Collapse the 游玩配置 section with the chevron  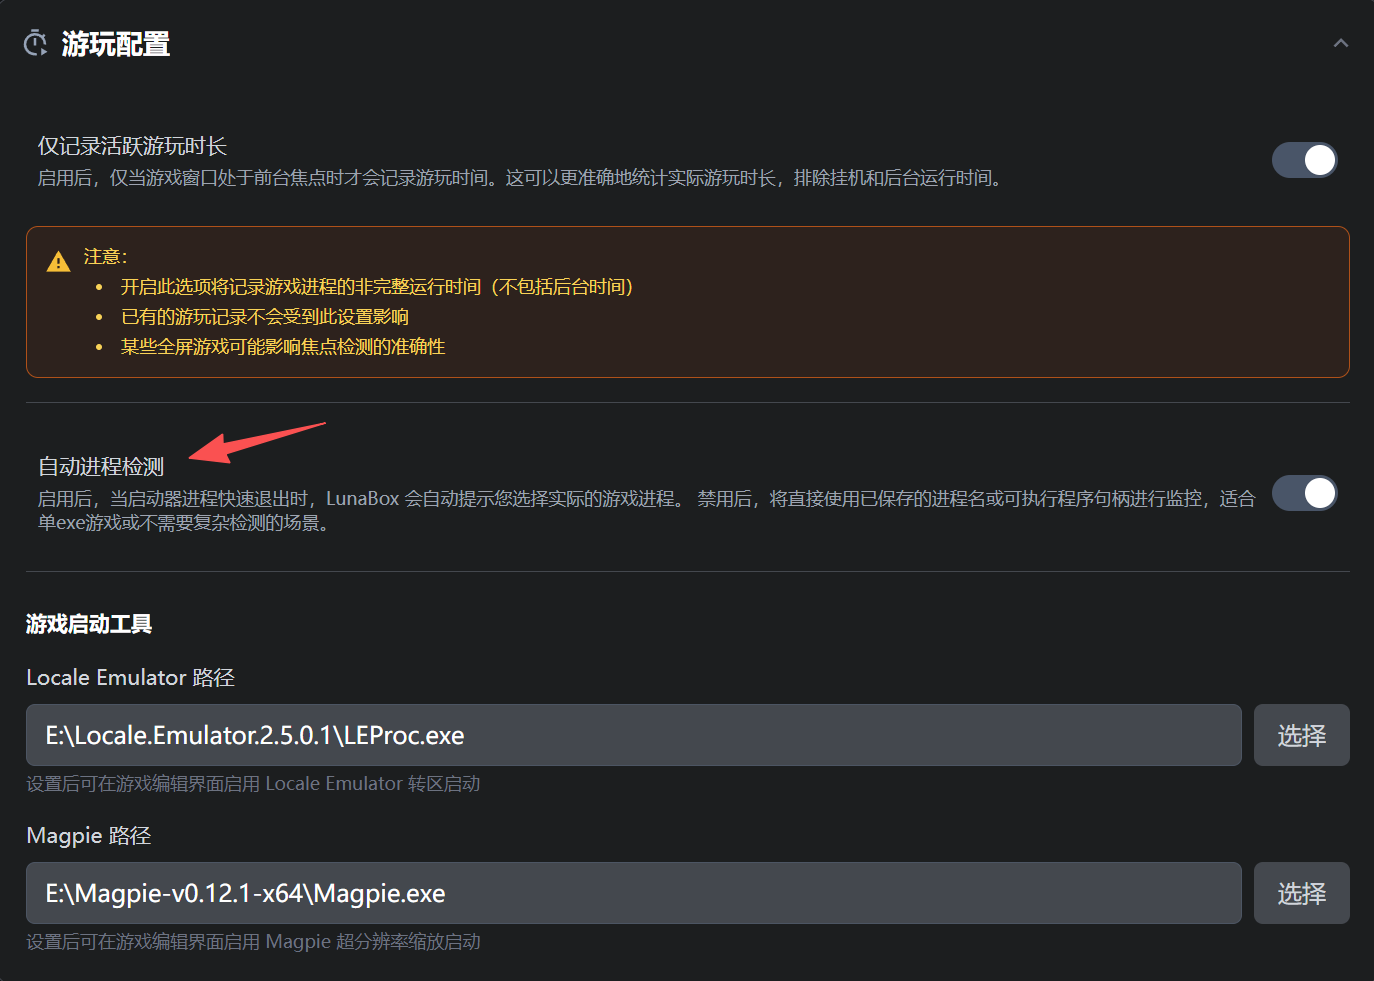point(1340,43)
